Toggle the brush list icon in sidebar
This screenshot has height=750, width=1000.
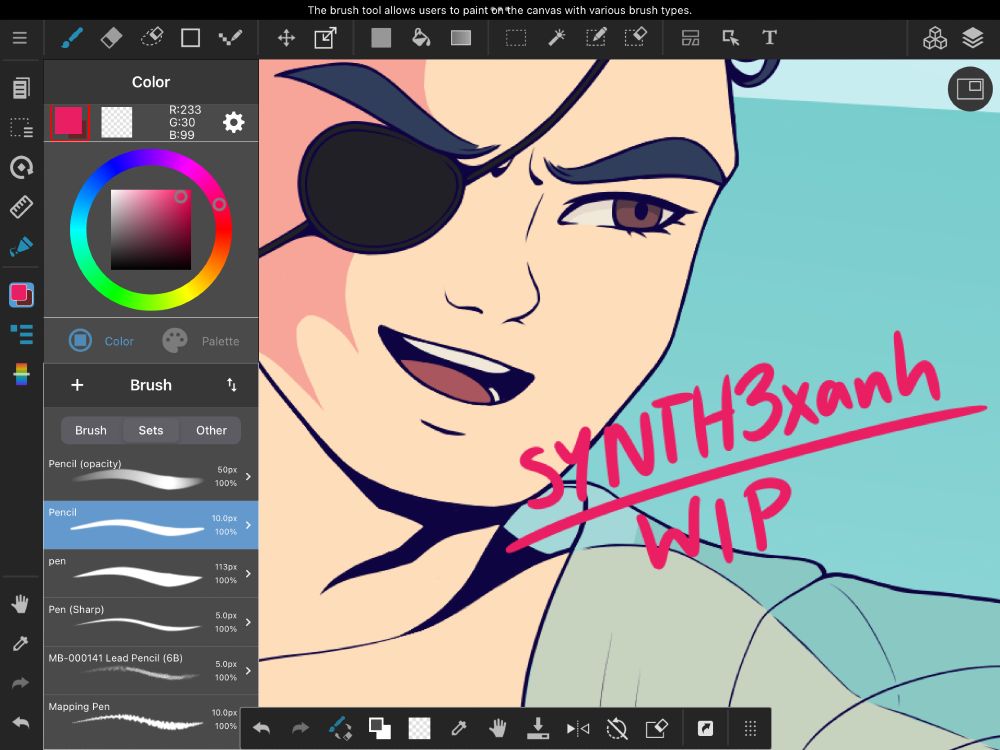(x=21, y=334)
